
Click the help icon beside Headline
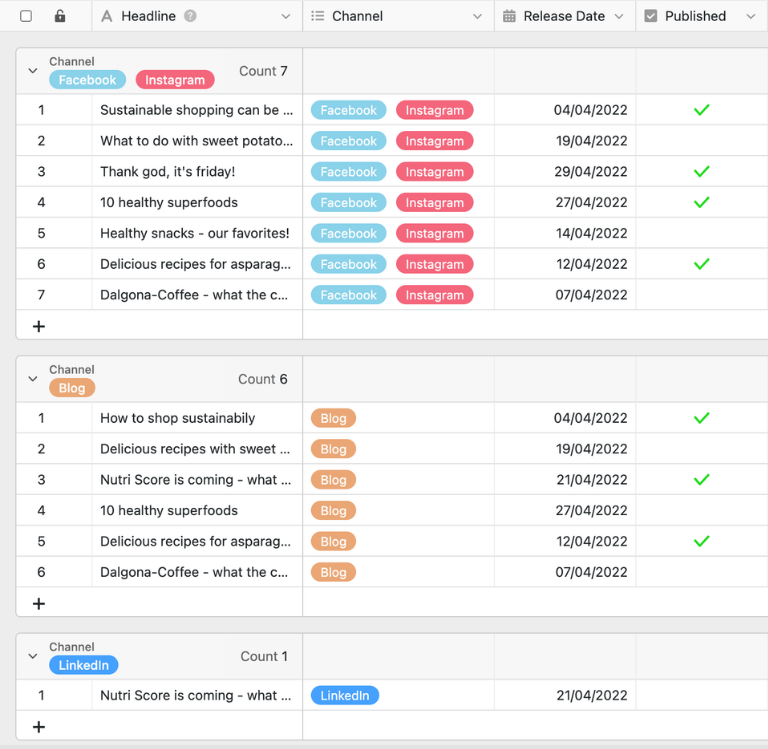coord(190,16)
